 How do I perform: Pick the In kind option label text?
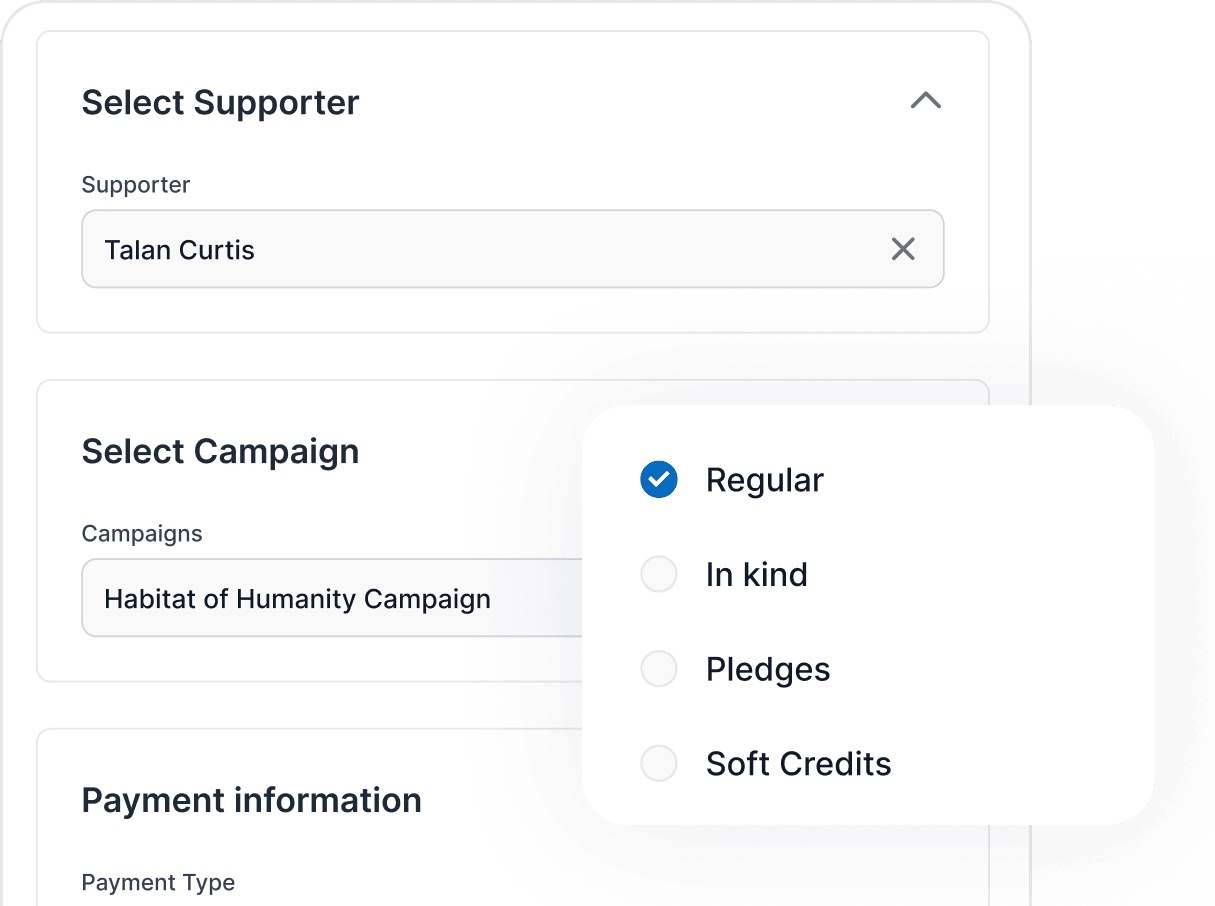756,575
